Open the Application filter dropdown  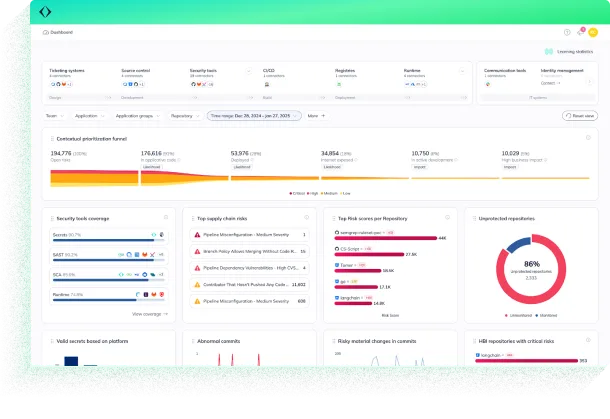(89, 116)
